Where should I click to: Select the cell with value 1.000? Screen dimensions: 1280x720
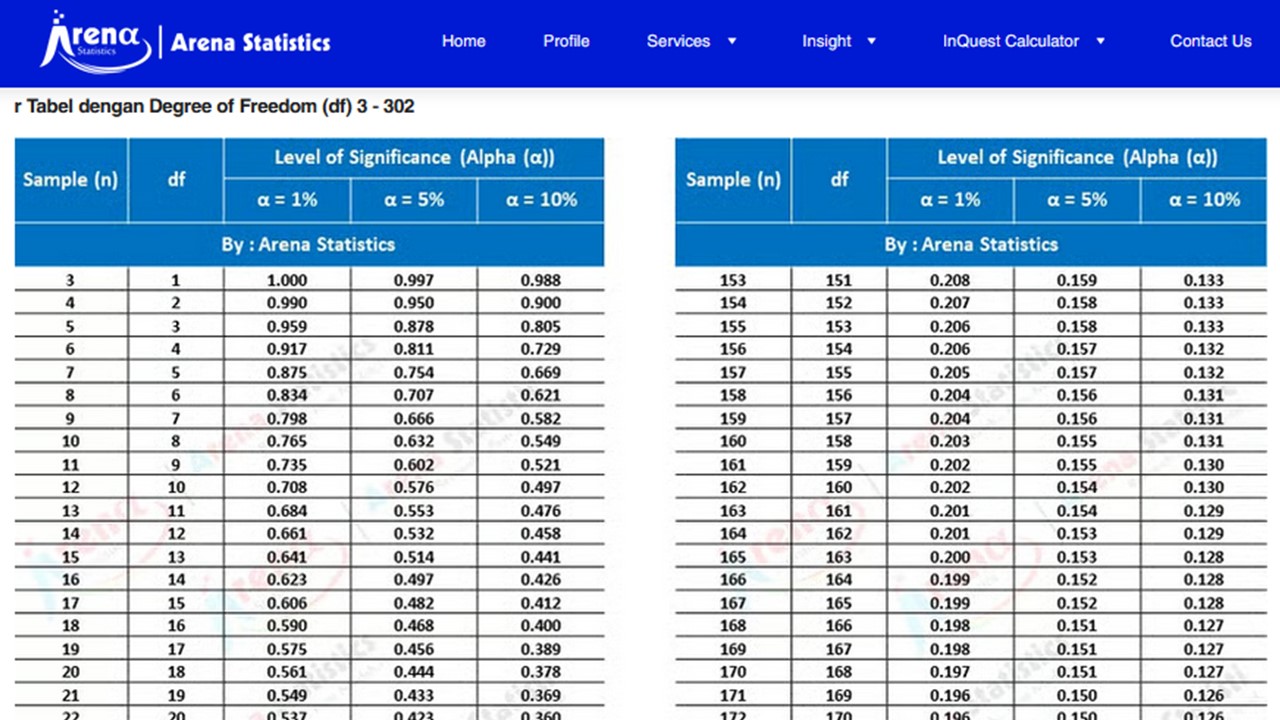287,280
